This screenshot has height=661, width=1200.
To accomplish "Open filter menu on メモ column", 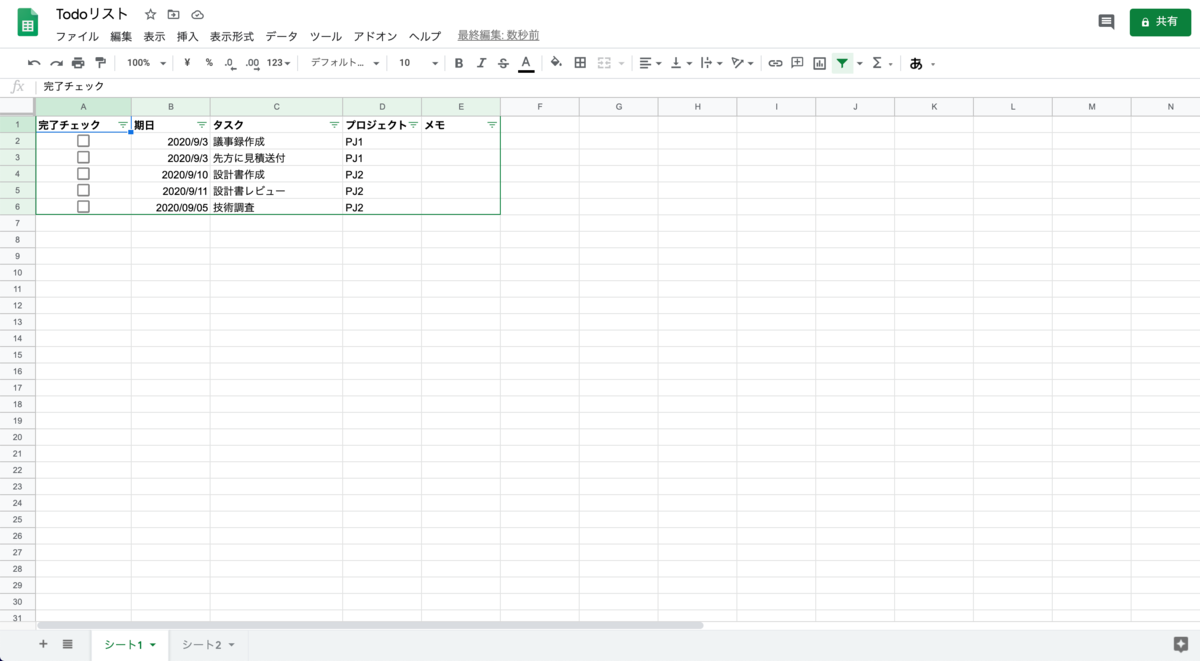I will pyautogui.click(x=492, y=125).
